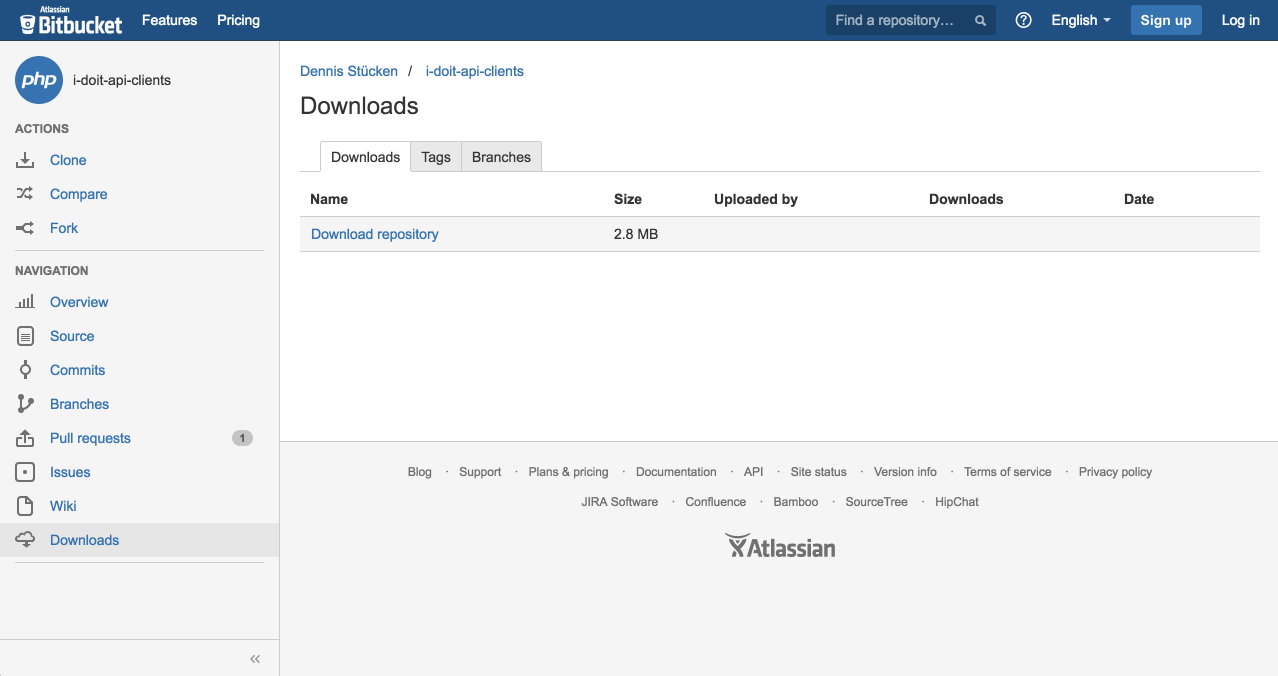This screenshot has width=1278, height=676.
Task: Open the i-doit-api-clients breadcrumb link
Action: click(475, 71)
